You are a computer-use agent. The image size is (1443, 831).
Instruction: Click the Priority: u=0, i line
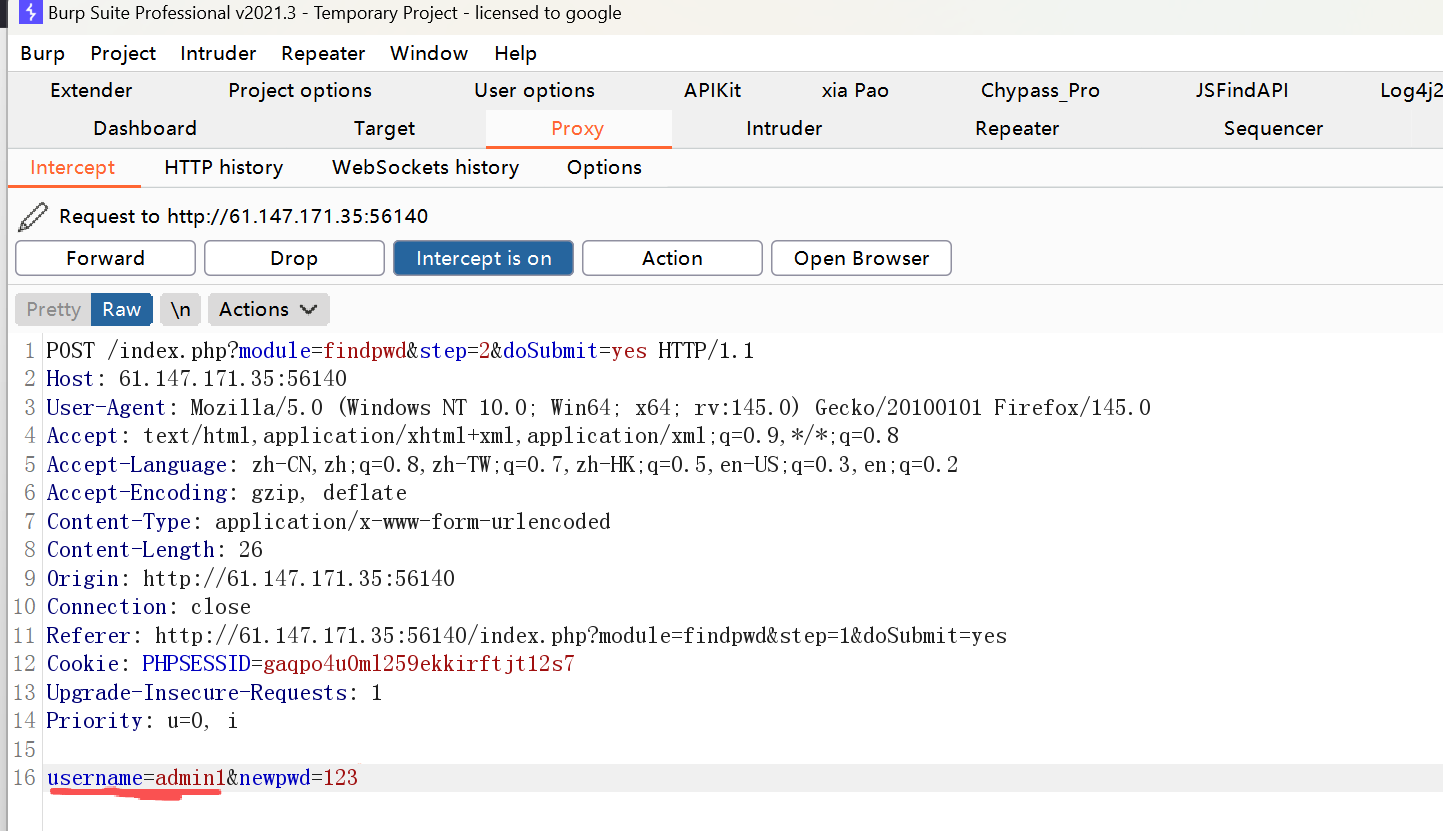[x=142, y=721]
